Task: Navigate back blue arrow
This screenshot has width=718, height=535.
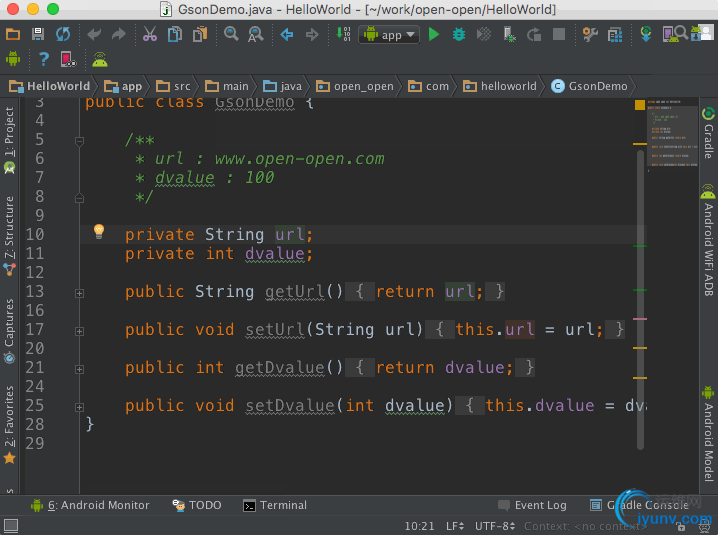Action: pyautogui.click(x=287, y=34)
